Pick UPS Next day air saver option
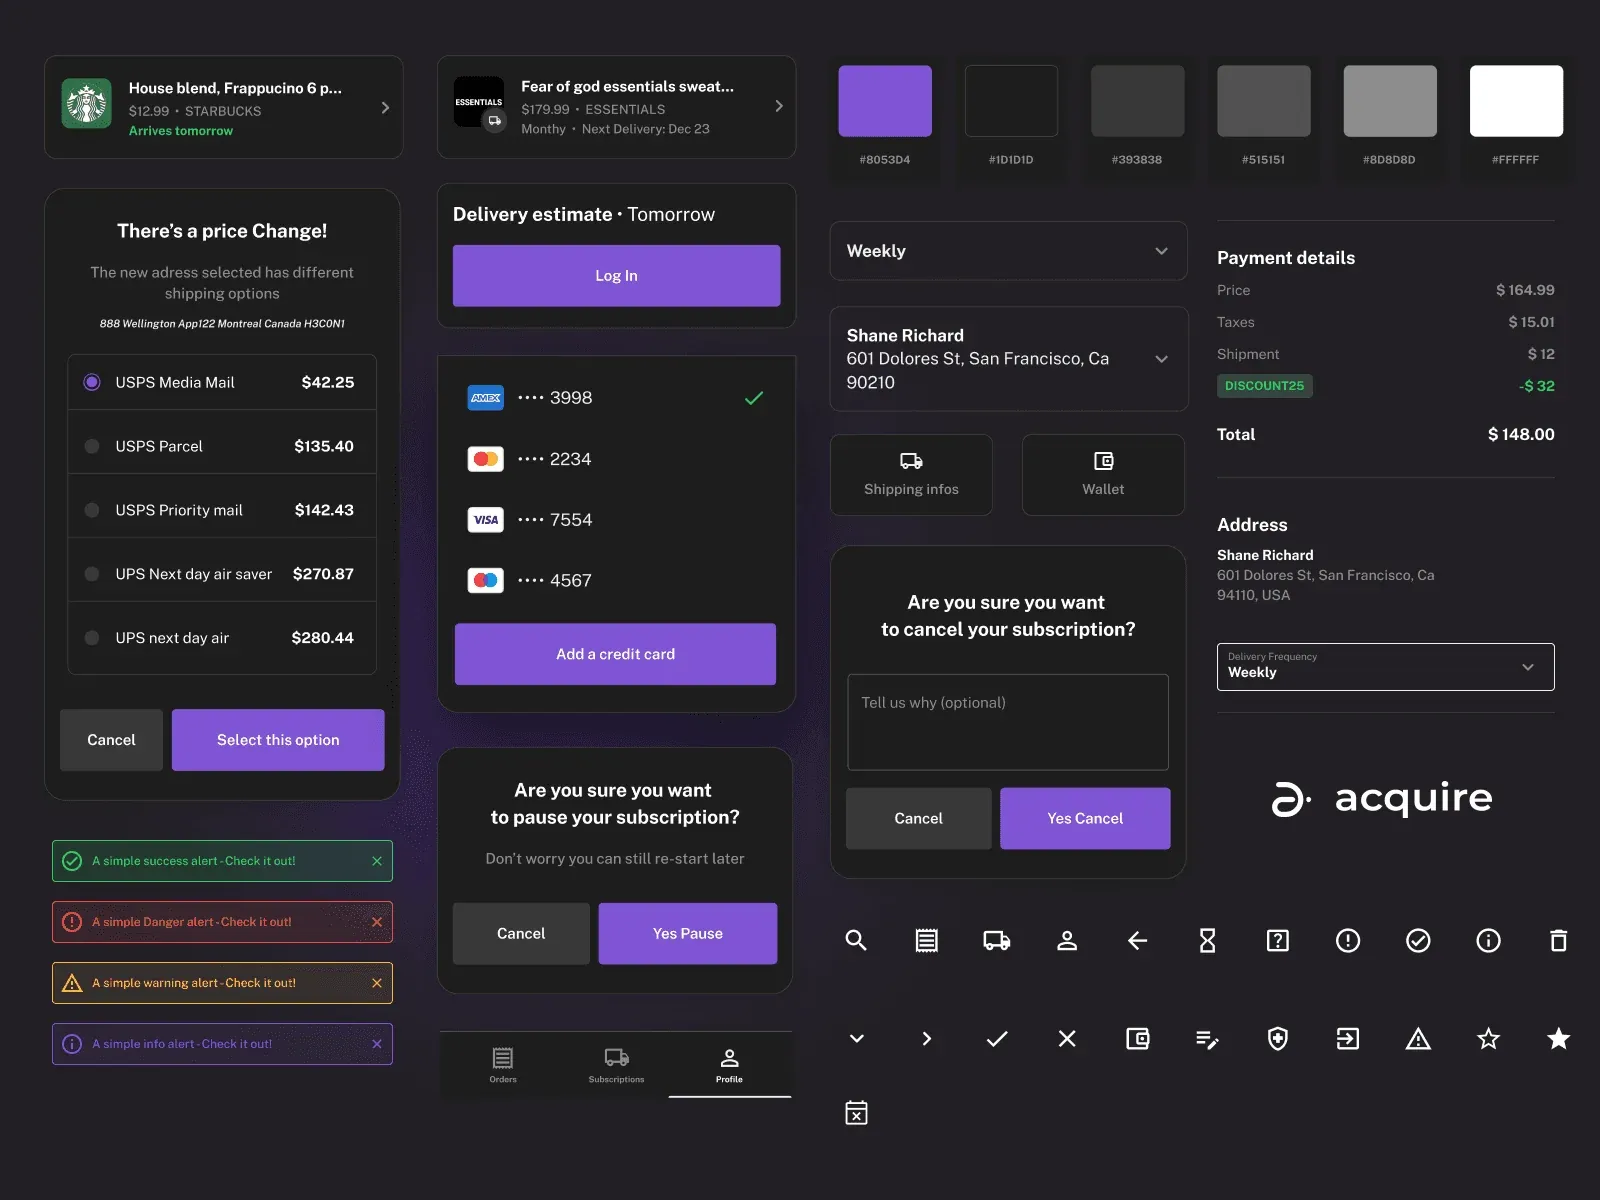This screenshot has height=1200, width=1600. click(x=222, y=574)
